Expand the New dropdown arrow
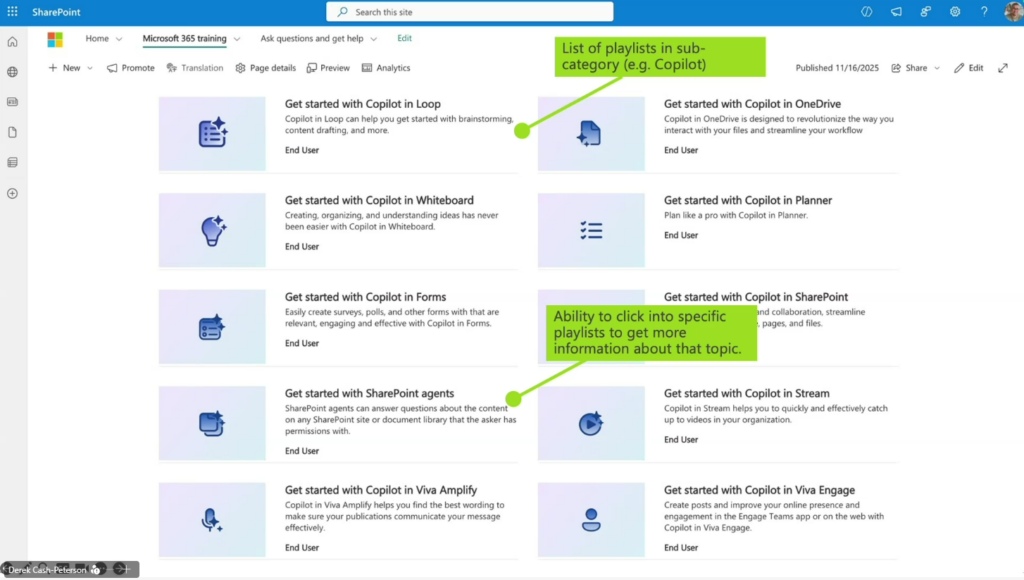Image resolution: width=1024 pixels, height=580 pixels. (90, 68)
